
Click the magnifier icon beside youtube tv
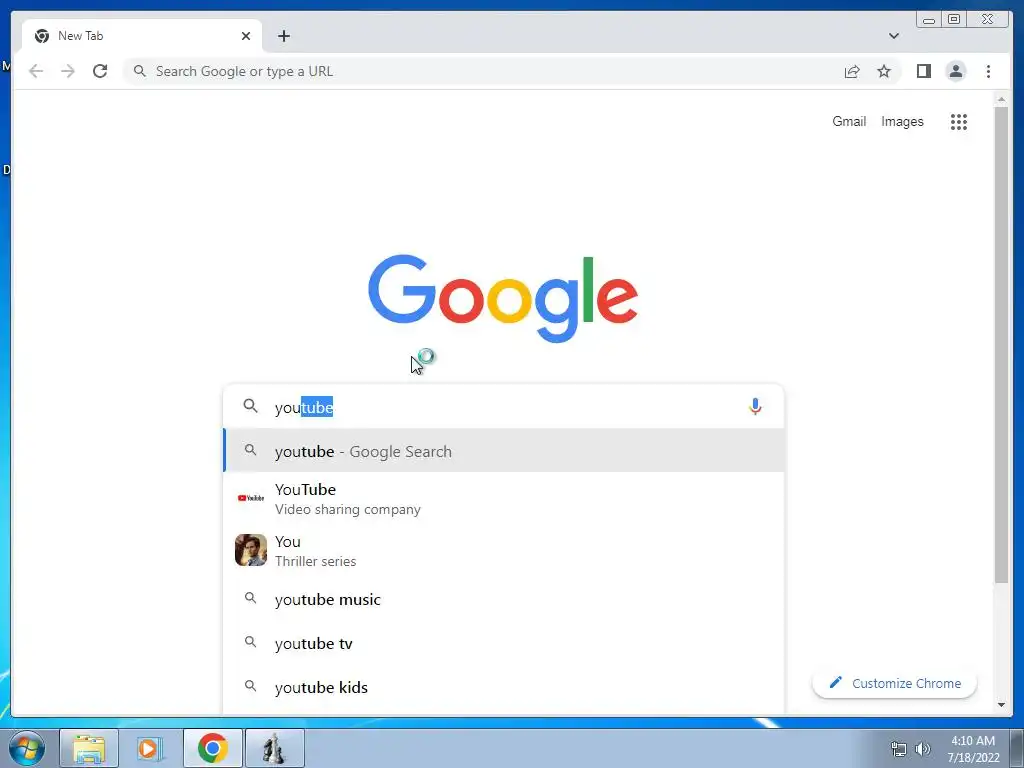[250, 643]
